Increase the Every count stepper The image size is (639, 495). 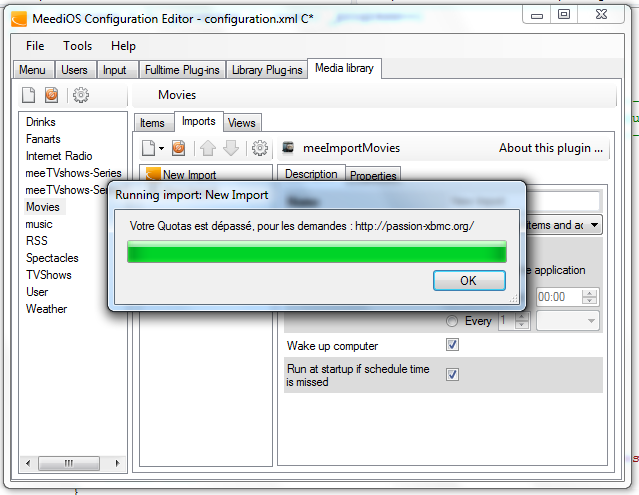tap(522, 316)
